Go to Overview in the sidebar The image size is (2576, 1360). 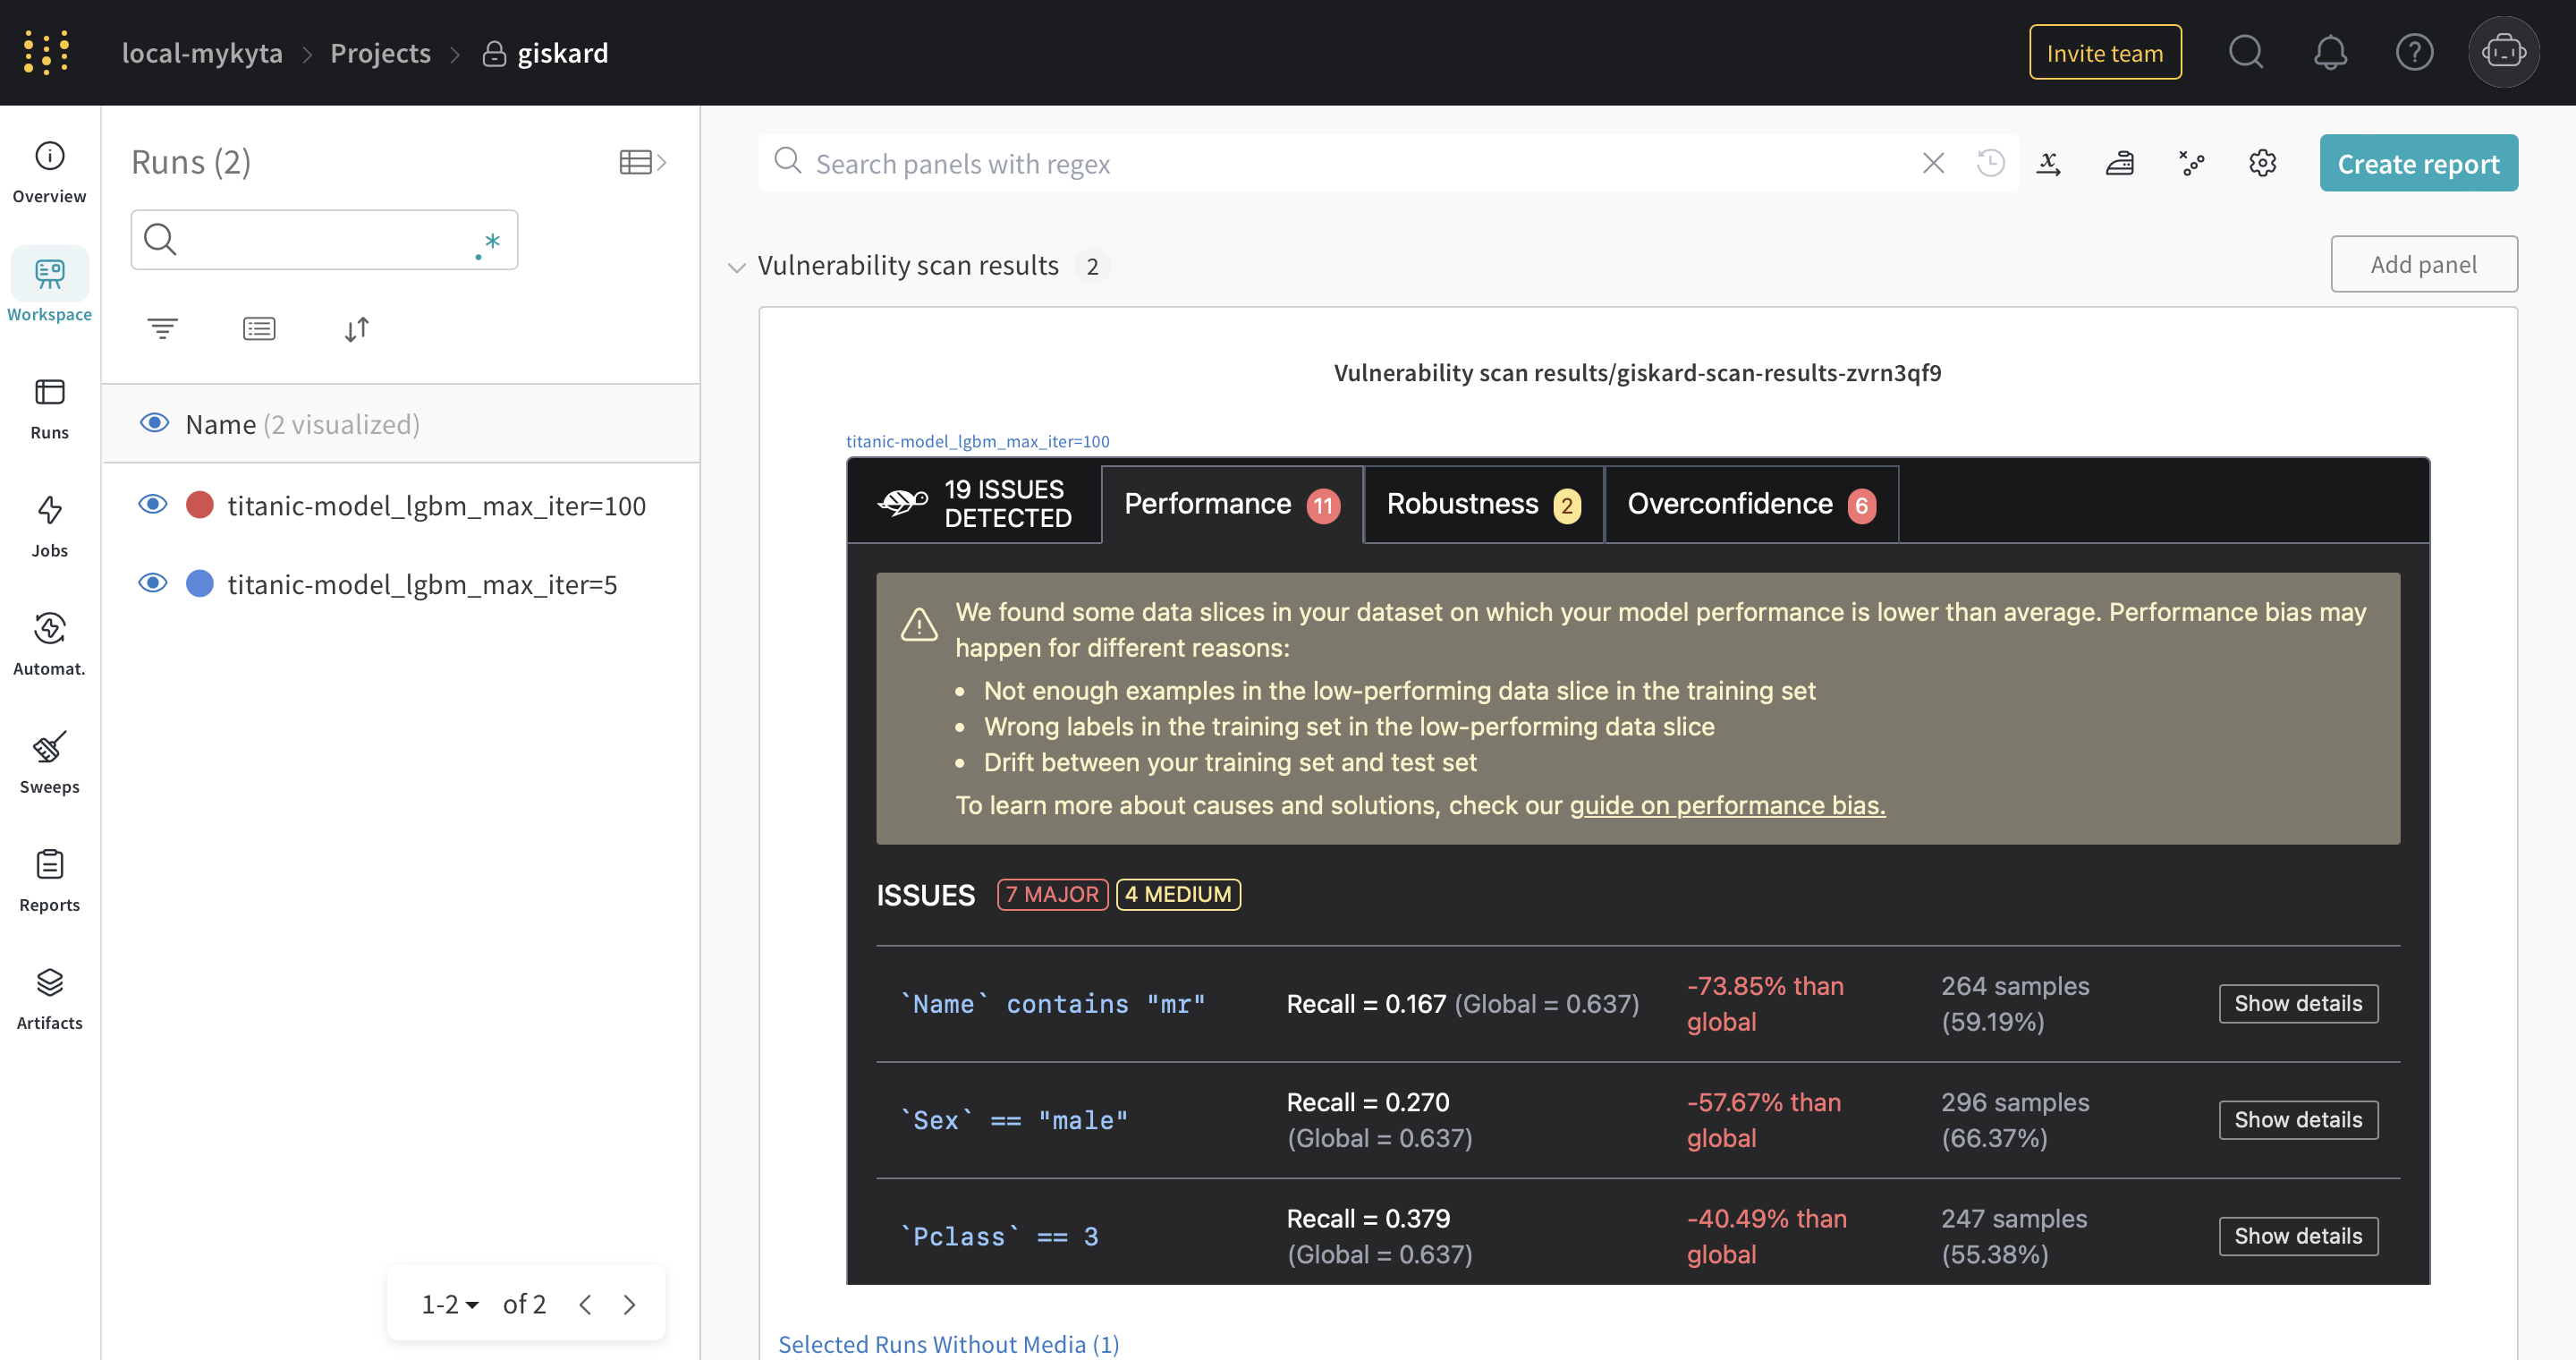coord(49,172)
